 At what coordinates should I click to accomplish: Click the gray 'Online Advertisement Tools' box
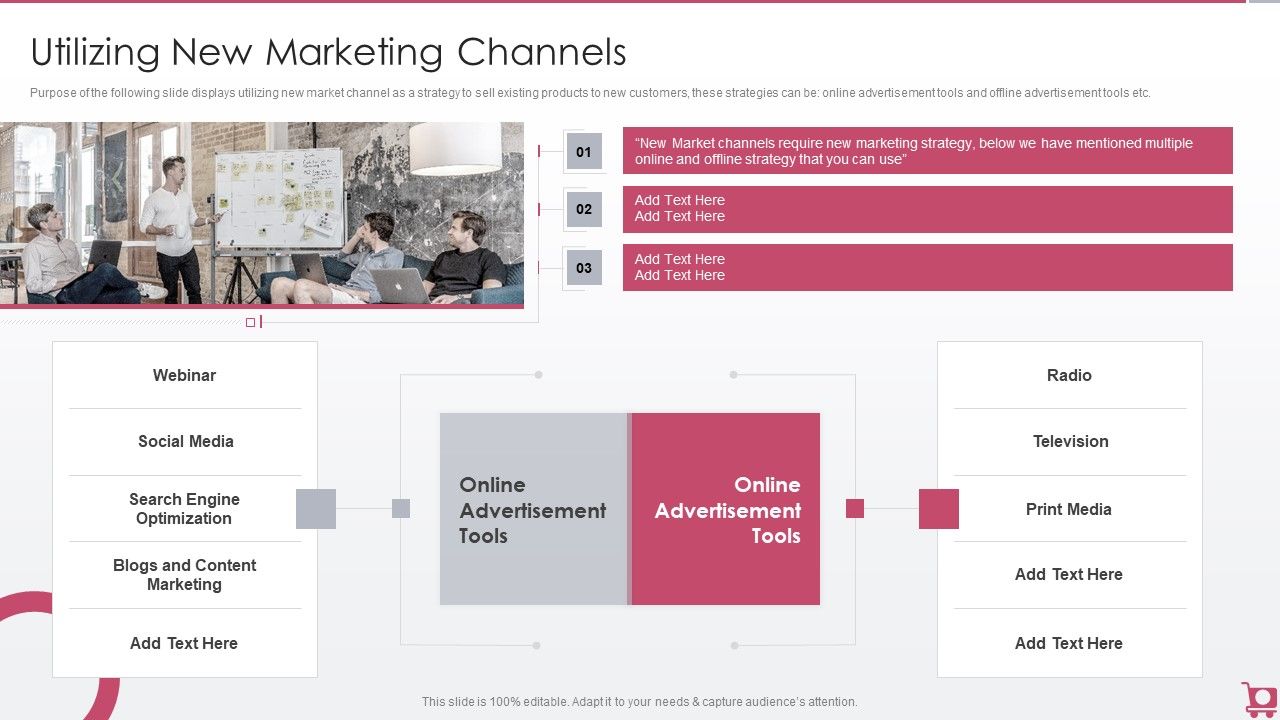(534, 509)
